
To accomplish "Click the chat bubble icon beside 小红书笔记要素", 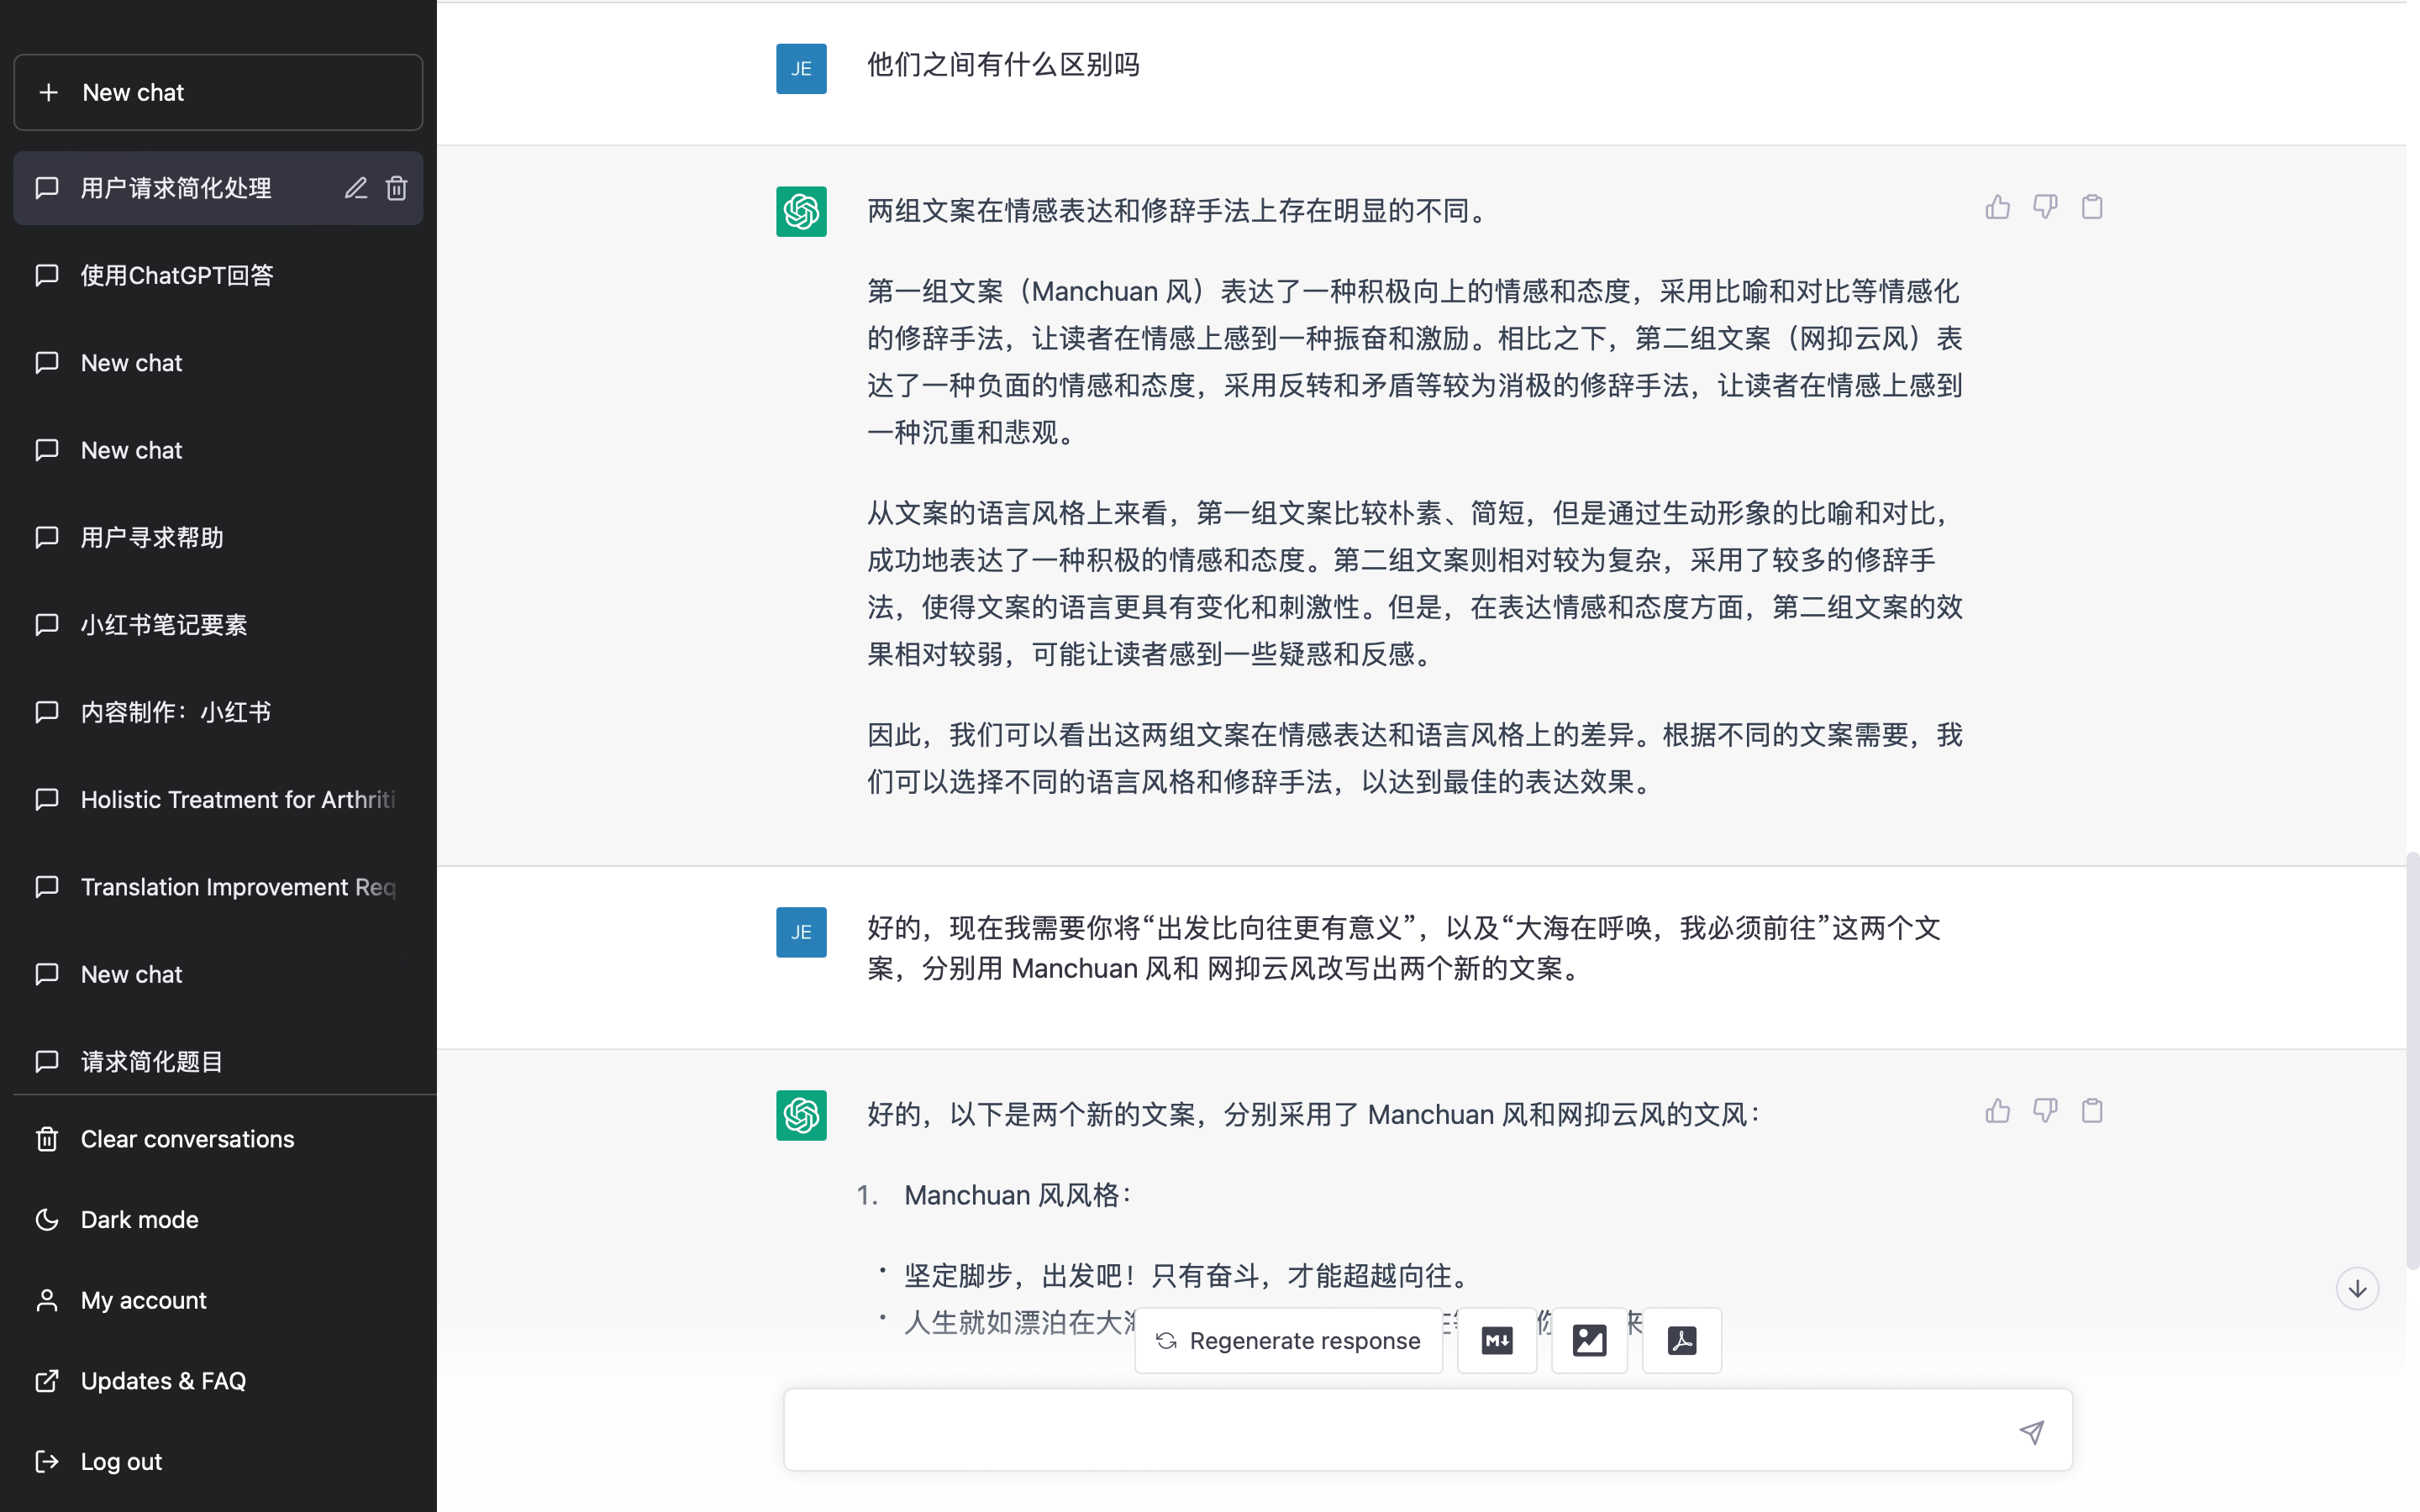I will click(x=47, y=624).
